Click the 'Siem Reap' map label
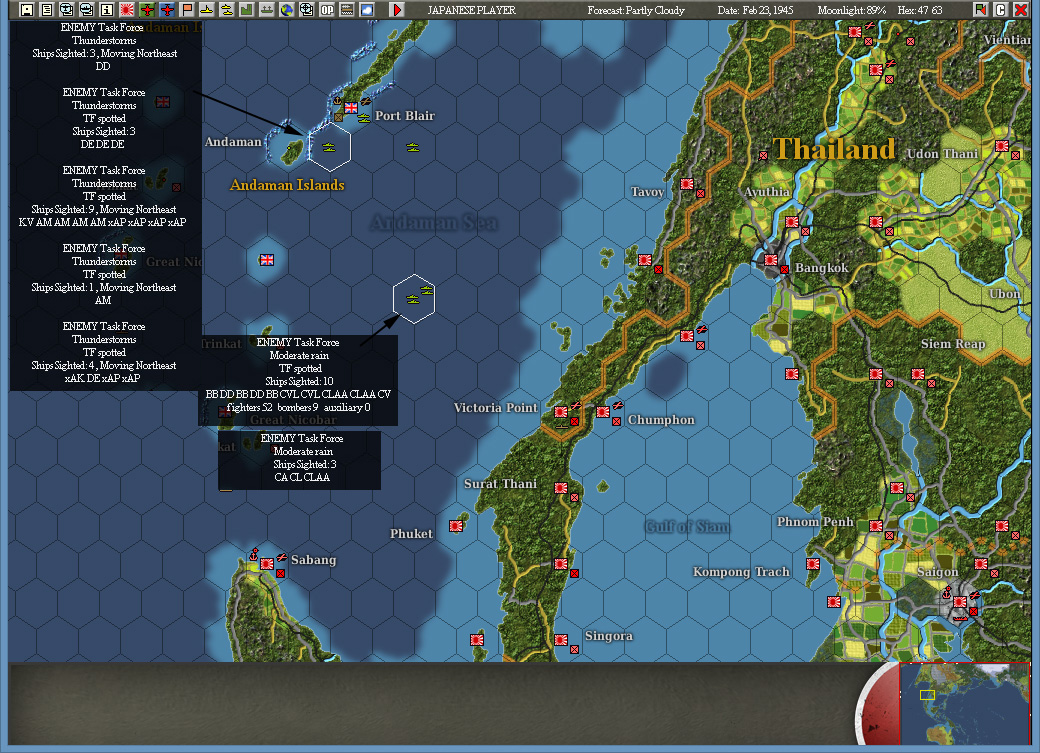The image size is (1040, 753). click(953, 344)
